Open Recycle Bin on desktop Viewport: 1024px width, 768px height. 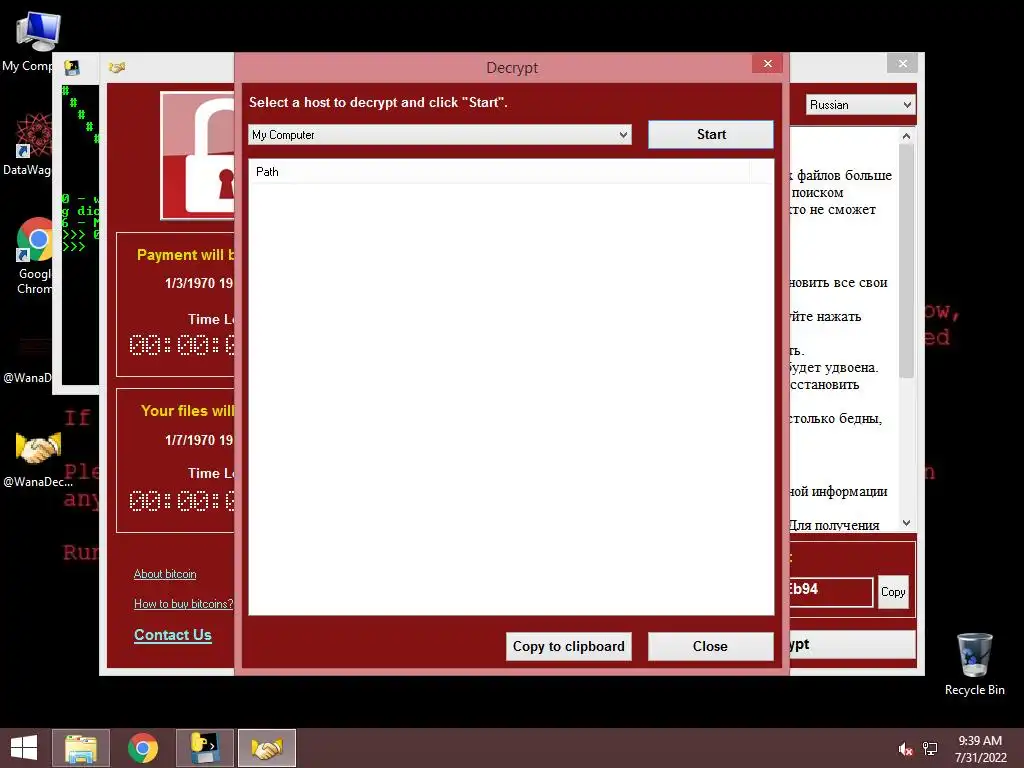click(974, 655)
